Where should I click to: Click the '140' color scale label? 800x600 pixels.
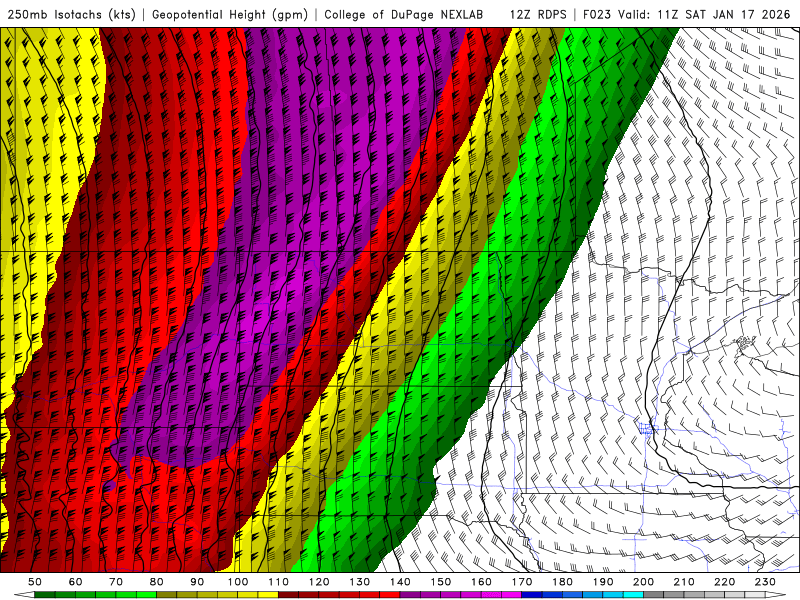click(400, 582)
